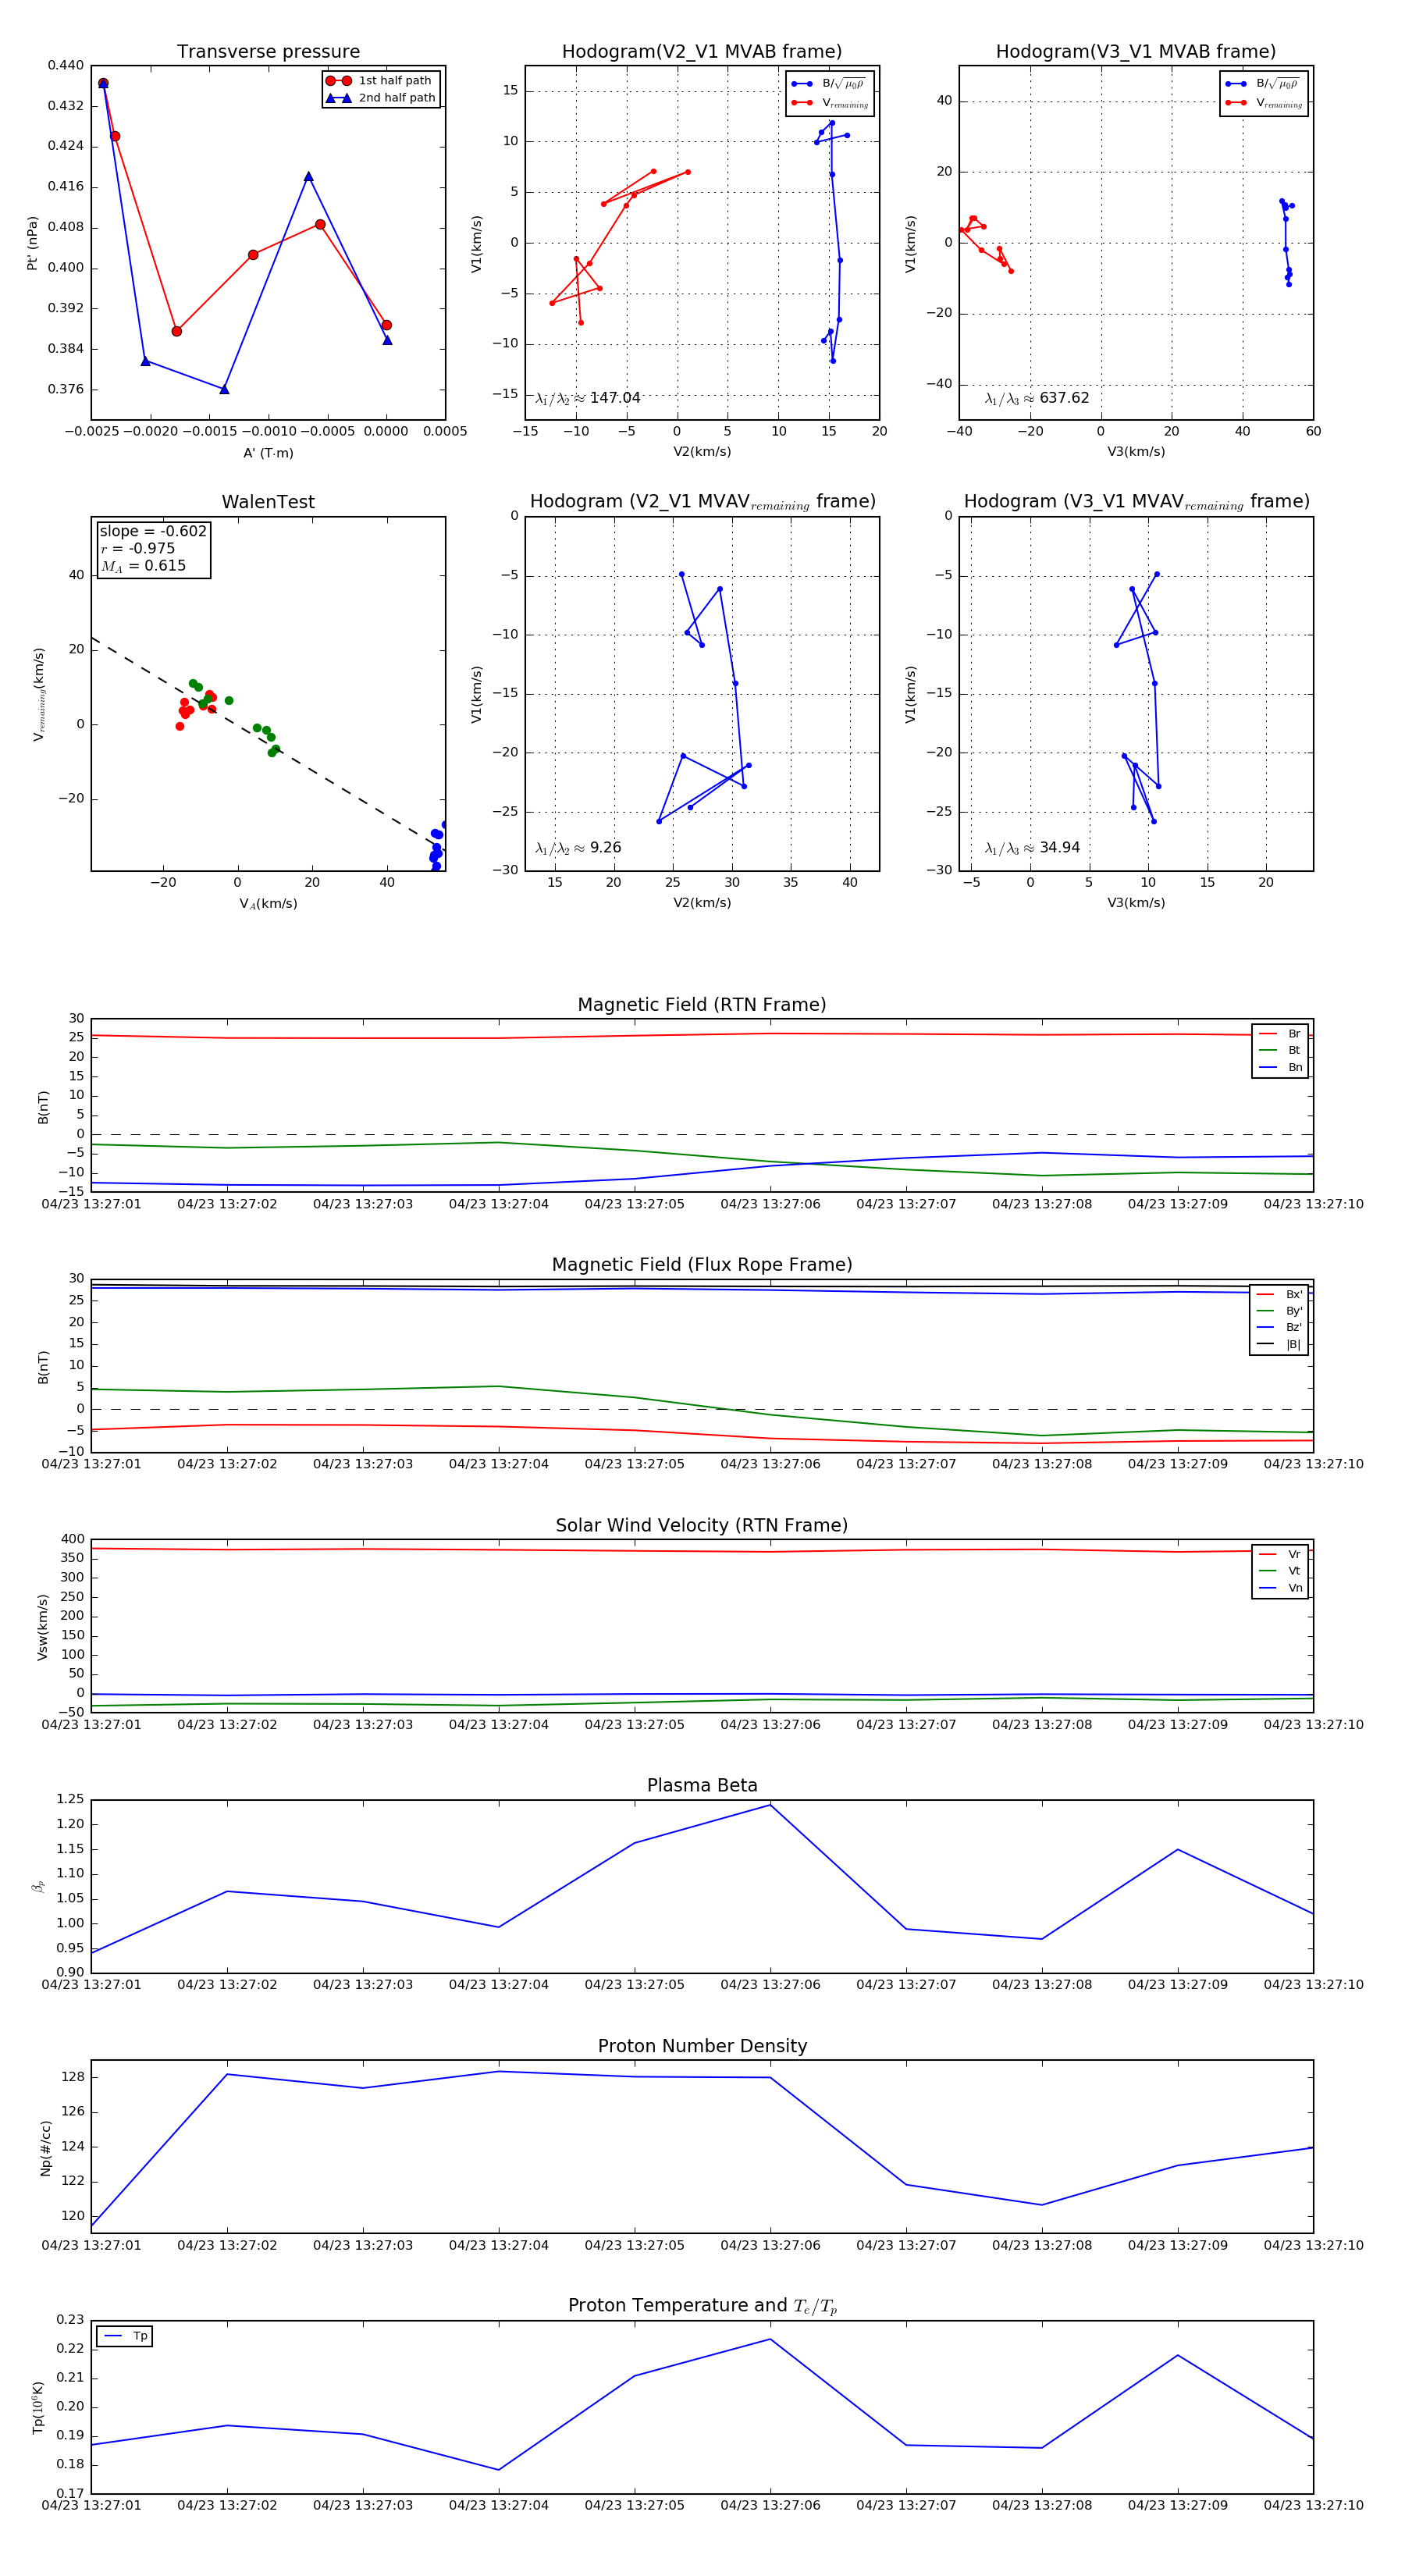This screenshot has height=2576, width=1405.
Task: Click "13:27:05" tick label under Plasma Beta plot
Action: click(634, 1985)
